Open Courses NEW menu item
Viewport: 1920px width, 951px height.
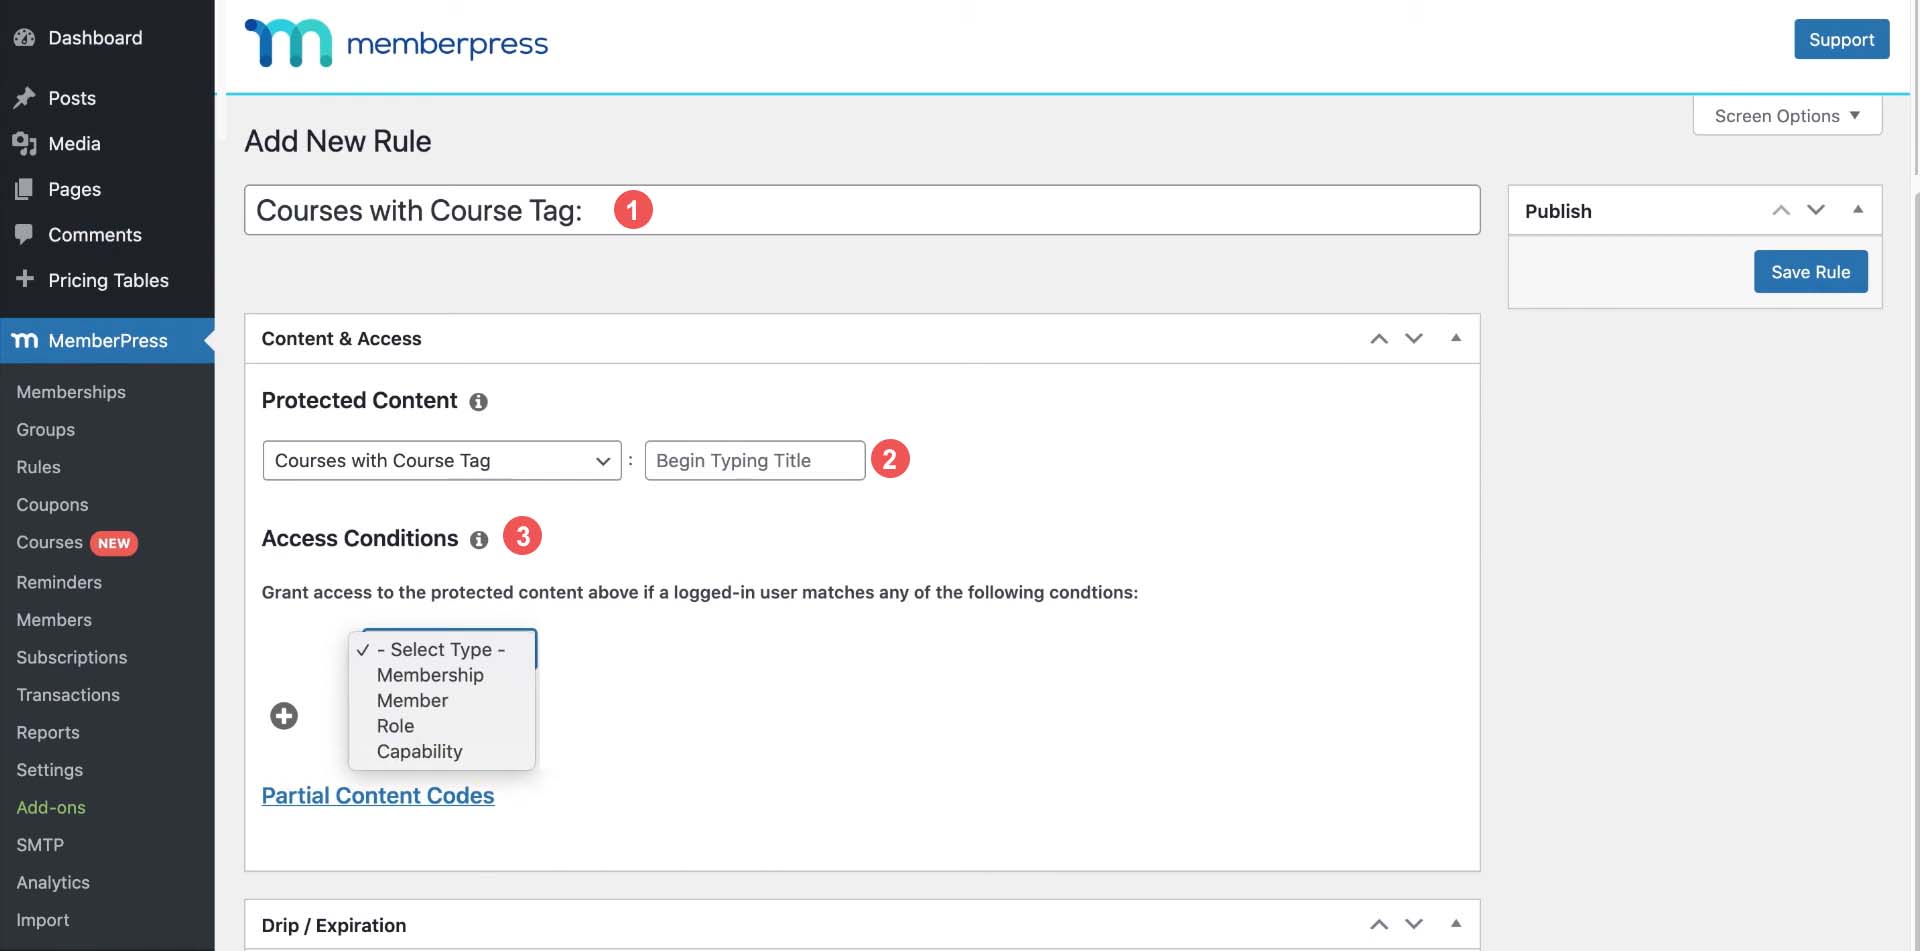[76, 543]
